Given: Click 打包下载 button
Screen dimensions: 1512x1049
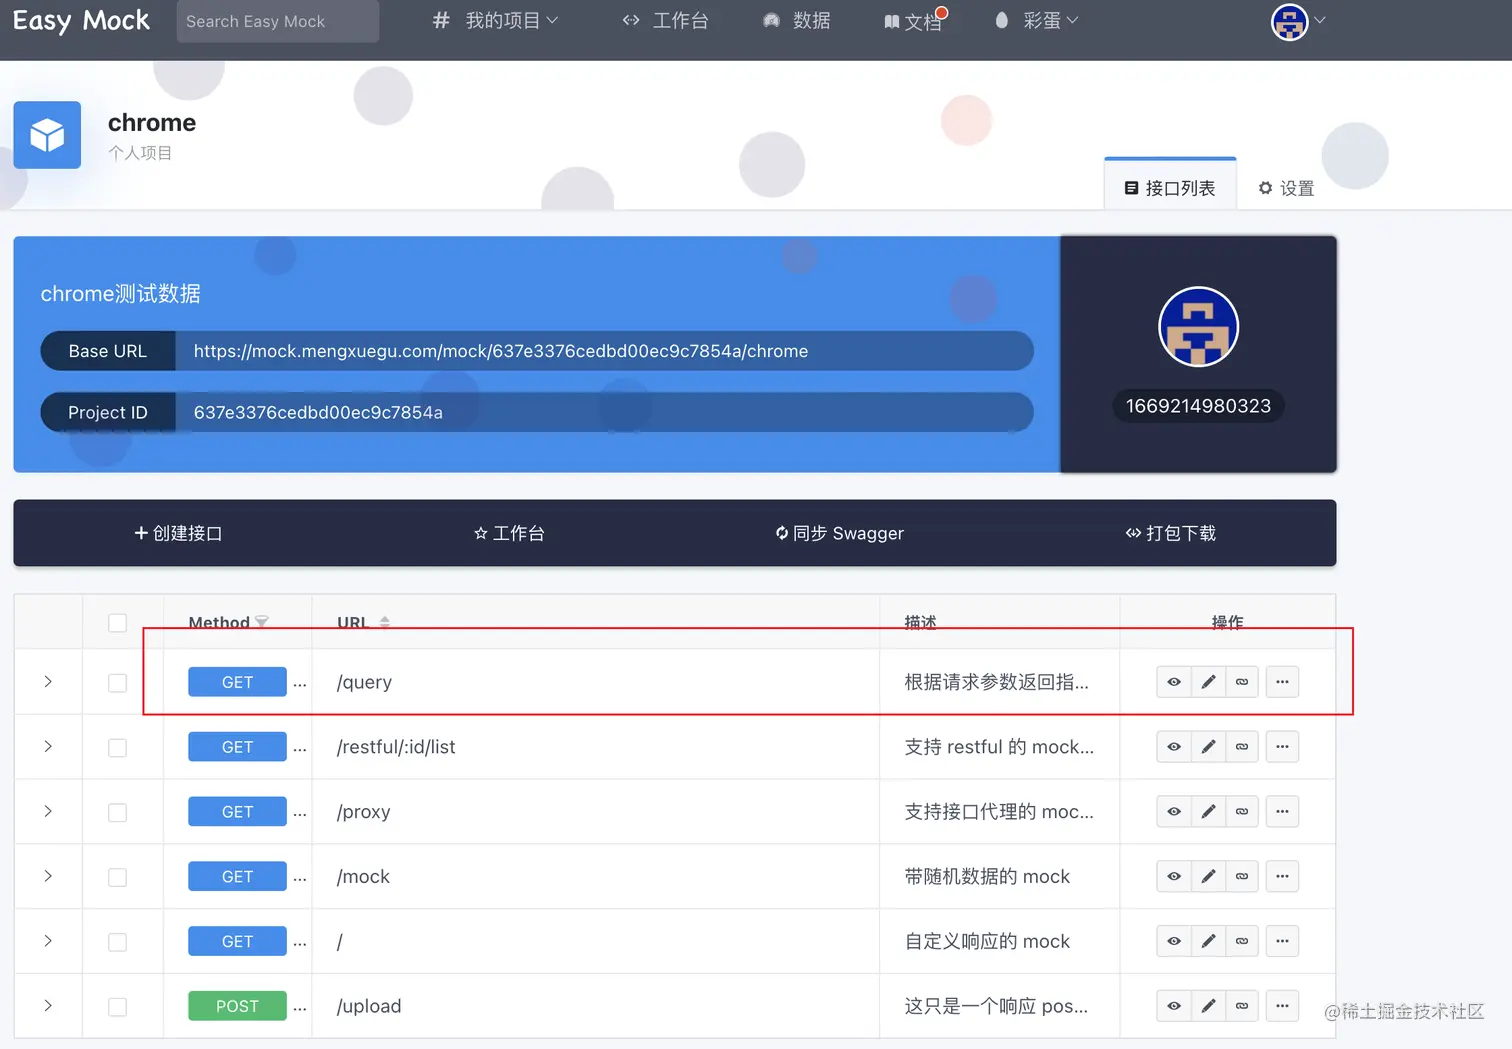Looking at the screenshot, I should [1171, 533].
